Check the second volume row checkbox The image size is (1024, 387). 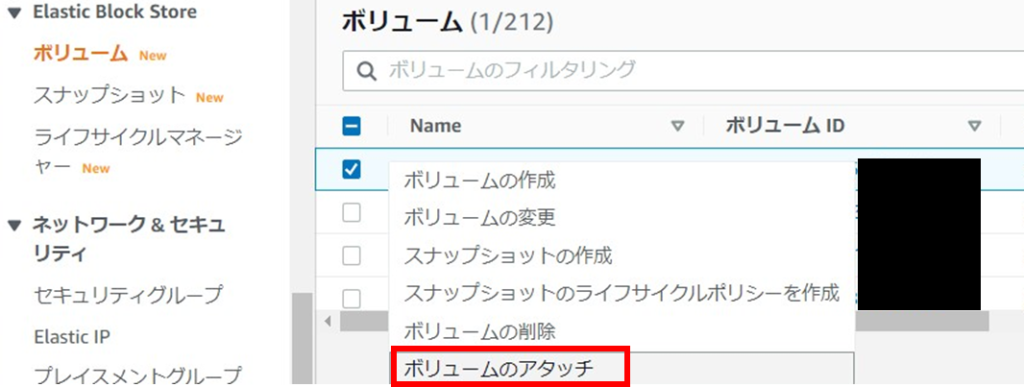[x=351, y=213]
